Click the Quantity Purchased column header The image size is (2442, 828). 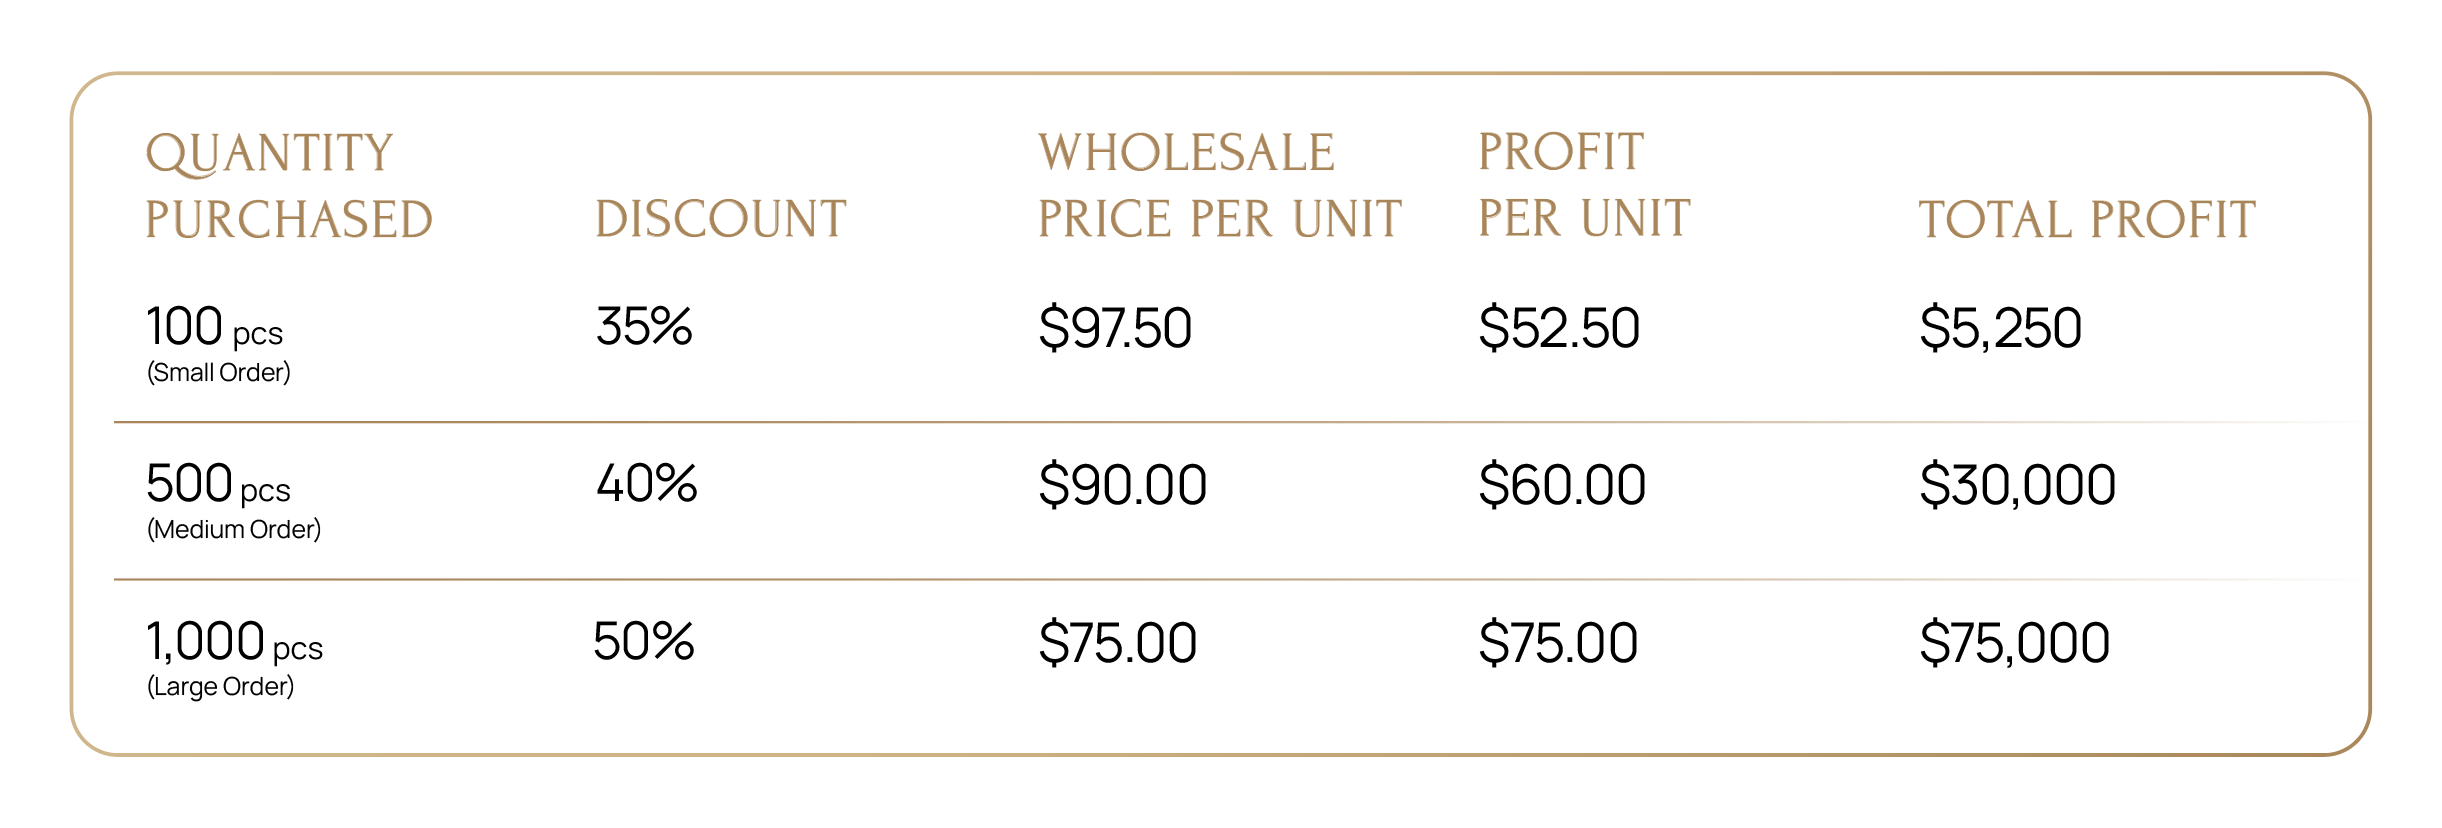[289, 186]
